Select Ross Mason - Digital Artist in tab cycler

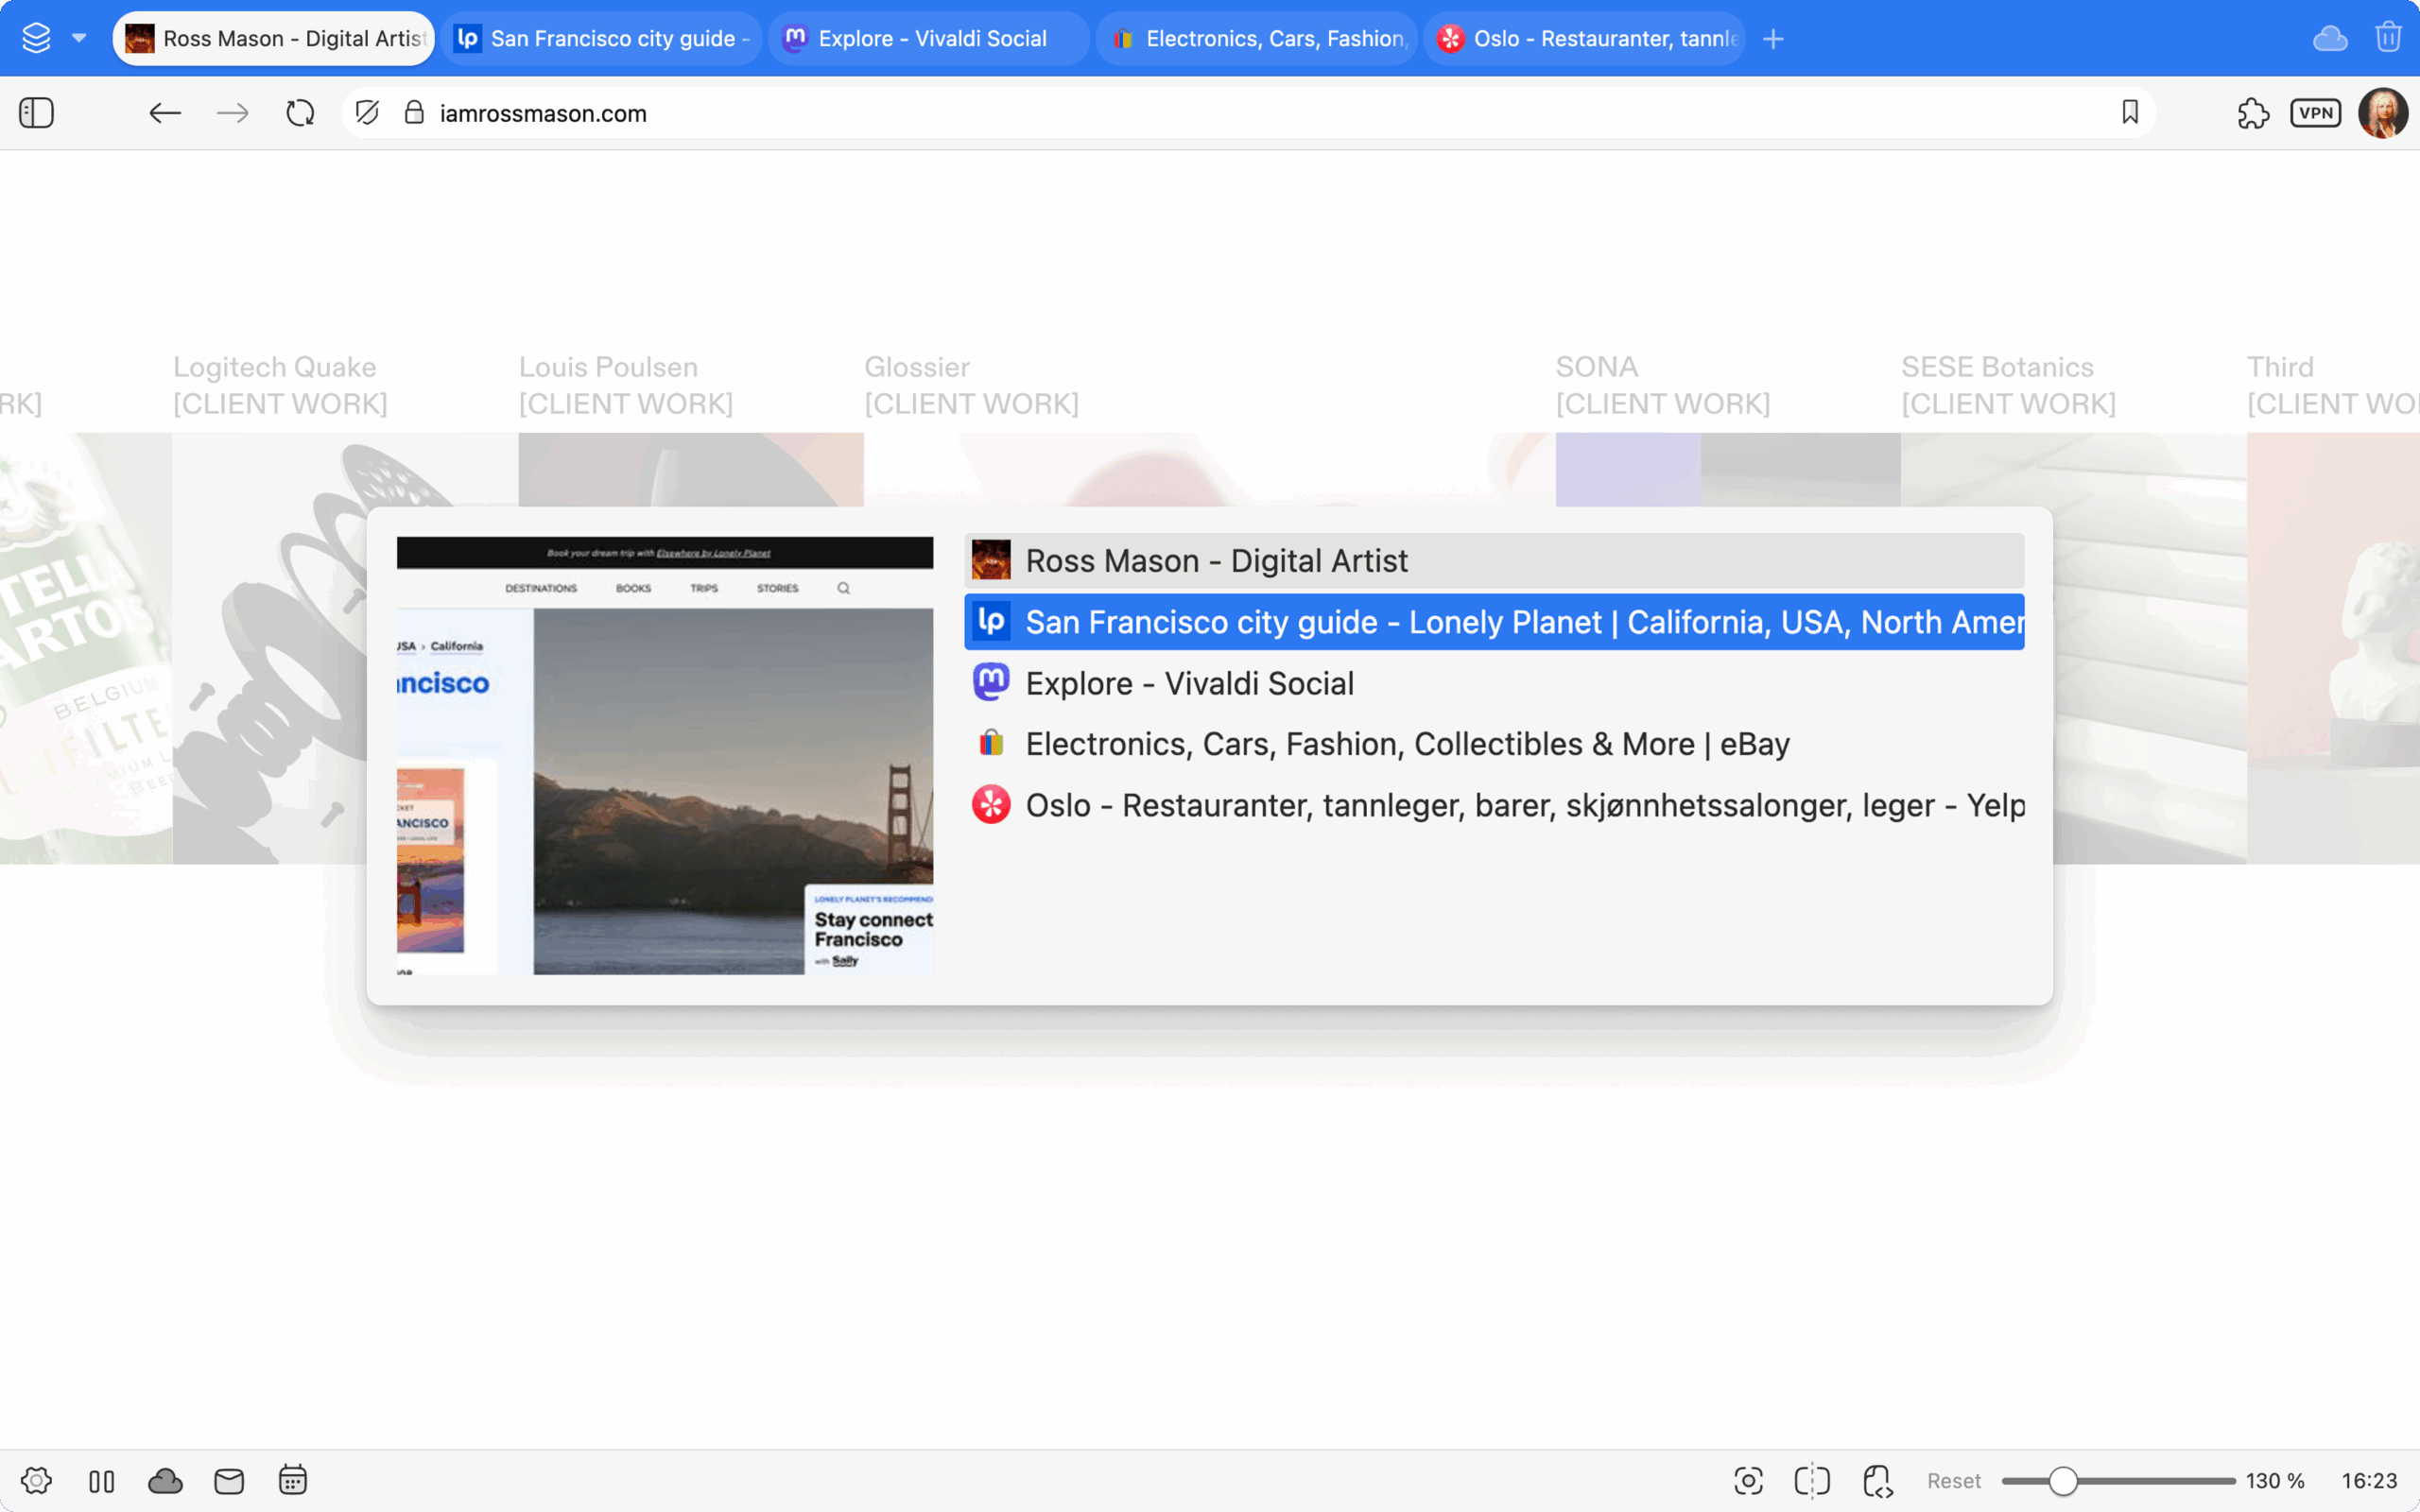(1494, 561)
